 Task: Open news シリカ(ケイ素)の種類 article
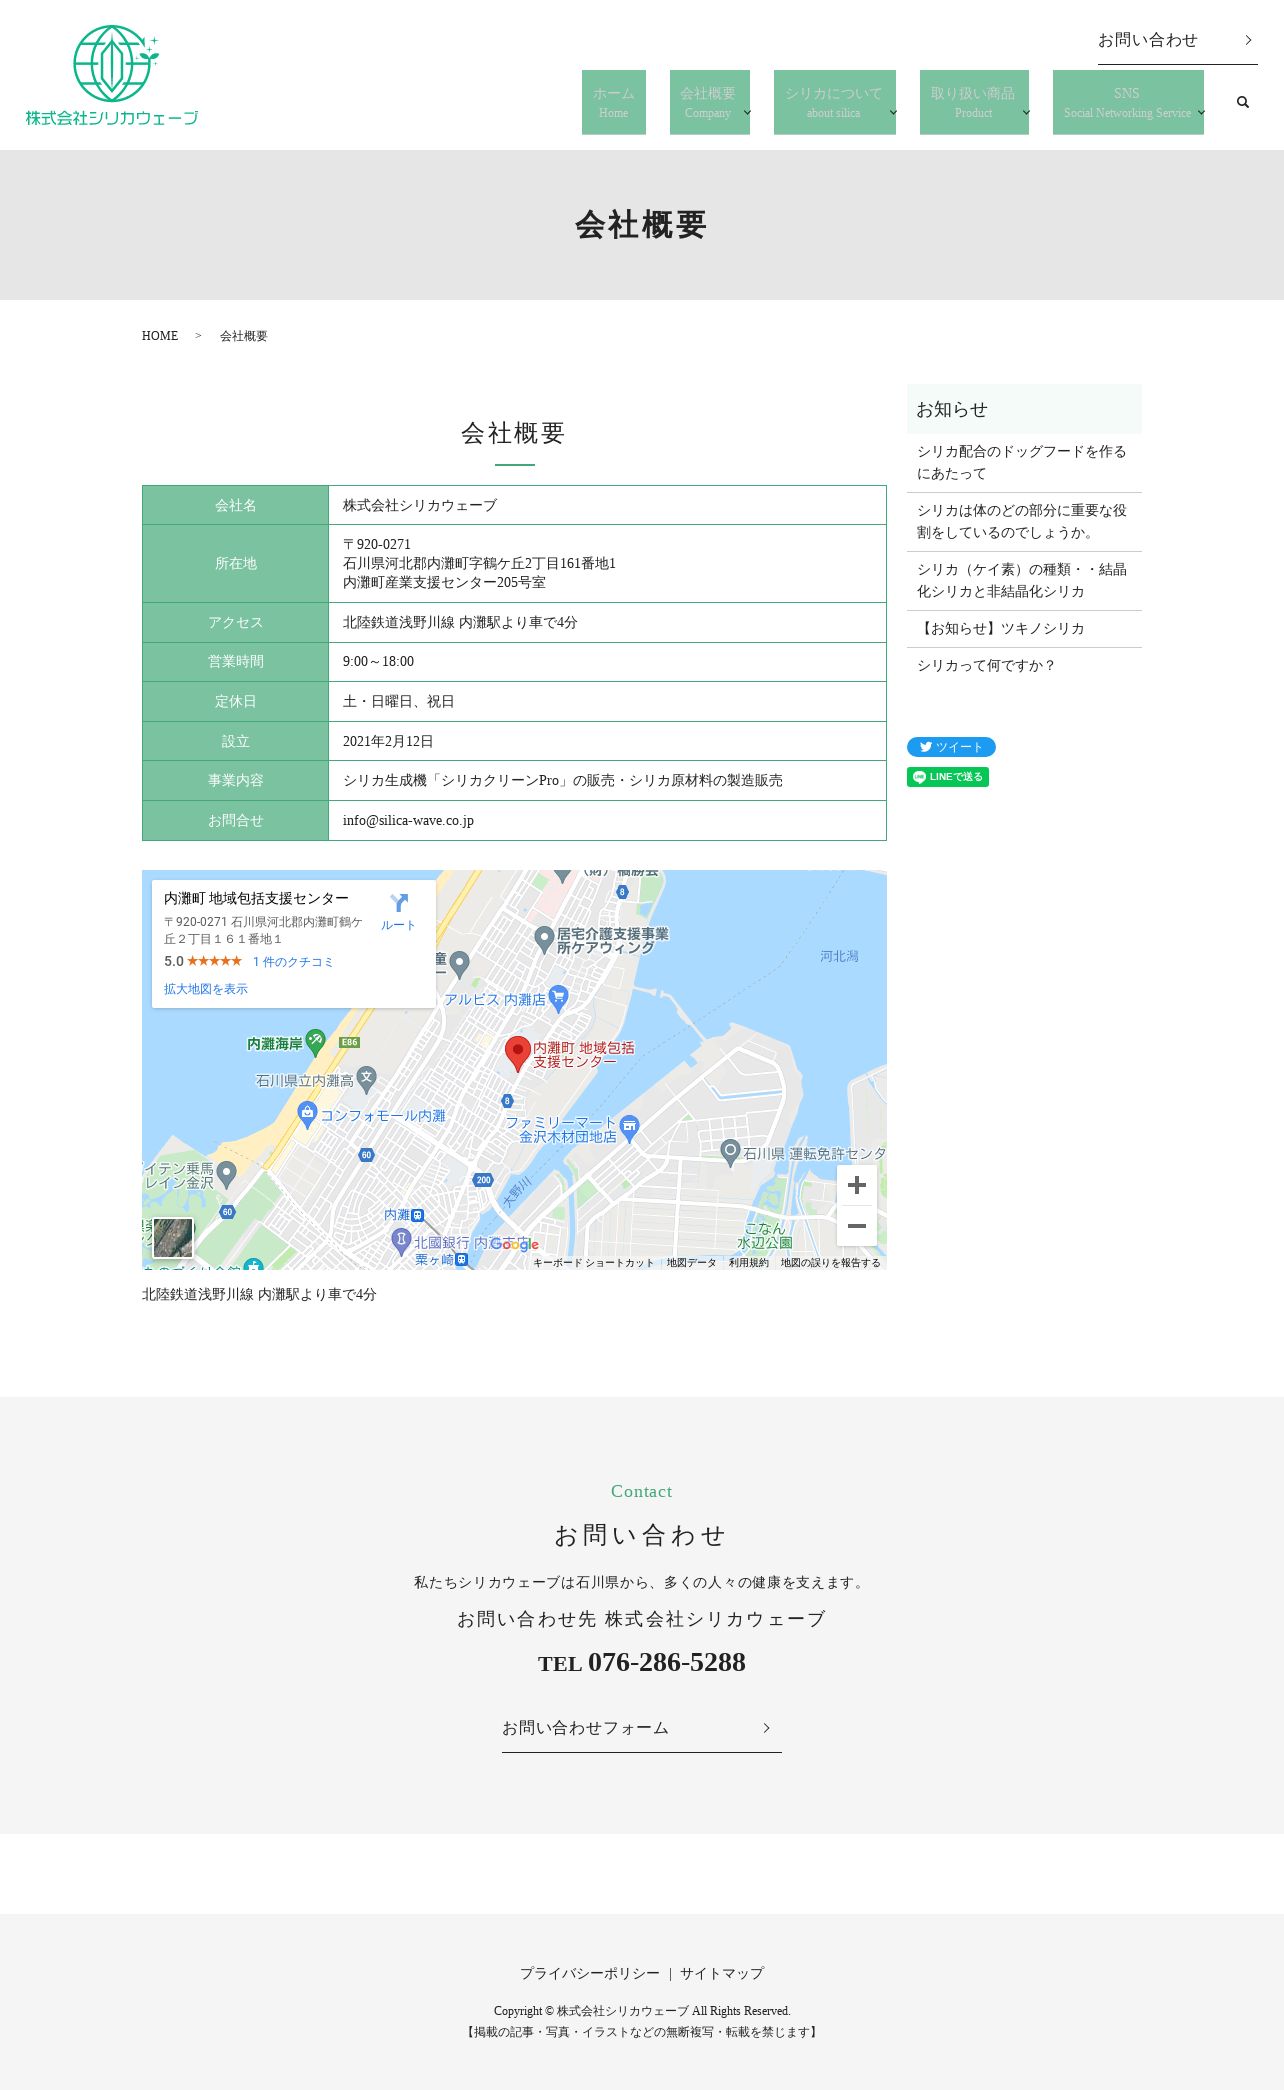pyautogui.click(x=1024, y=581)
